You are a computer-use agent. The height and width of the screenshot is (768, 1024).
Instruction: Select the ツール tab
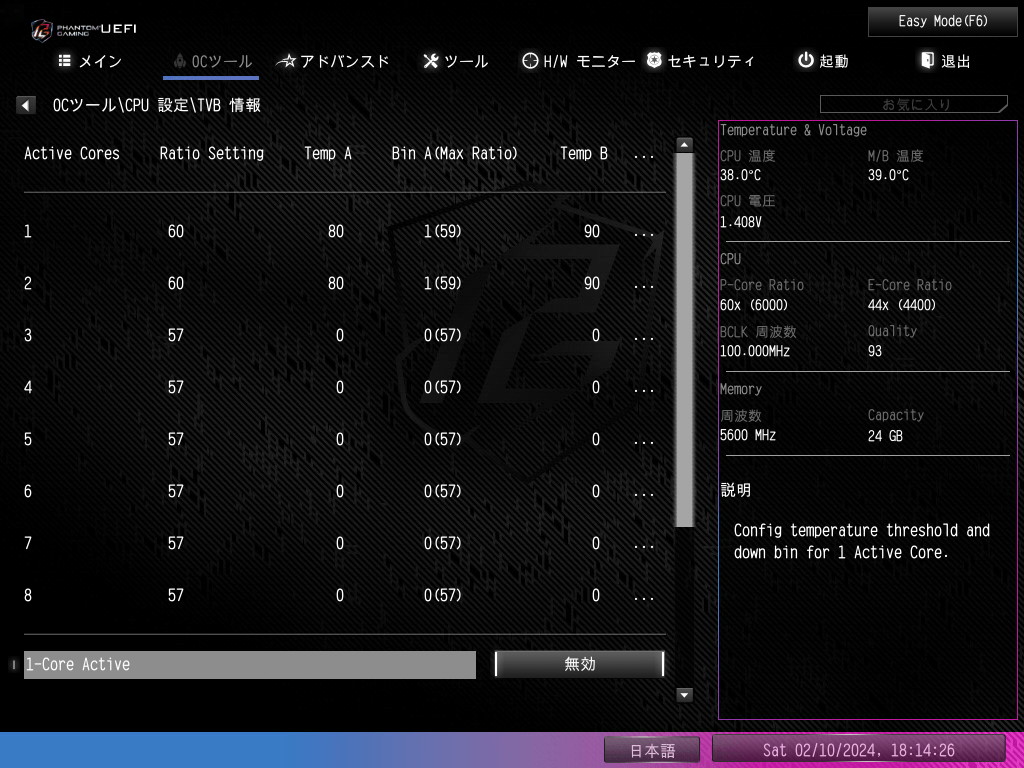click(455, 61)
